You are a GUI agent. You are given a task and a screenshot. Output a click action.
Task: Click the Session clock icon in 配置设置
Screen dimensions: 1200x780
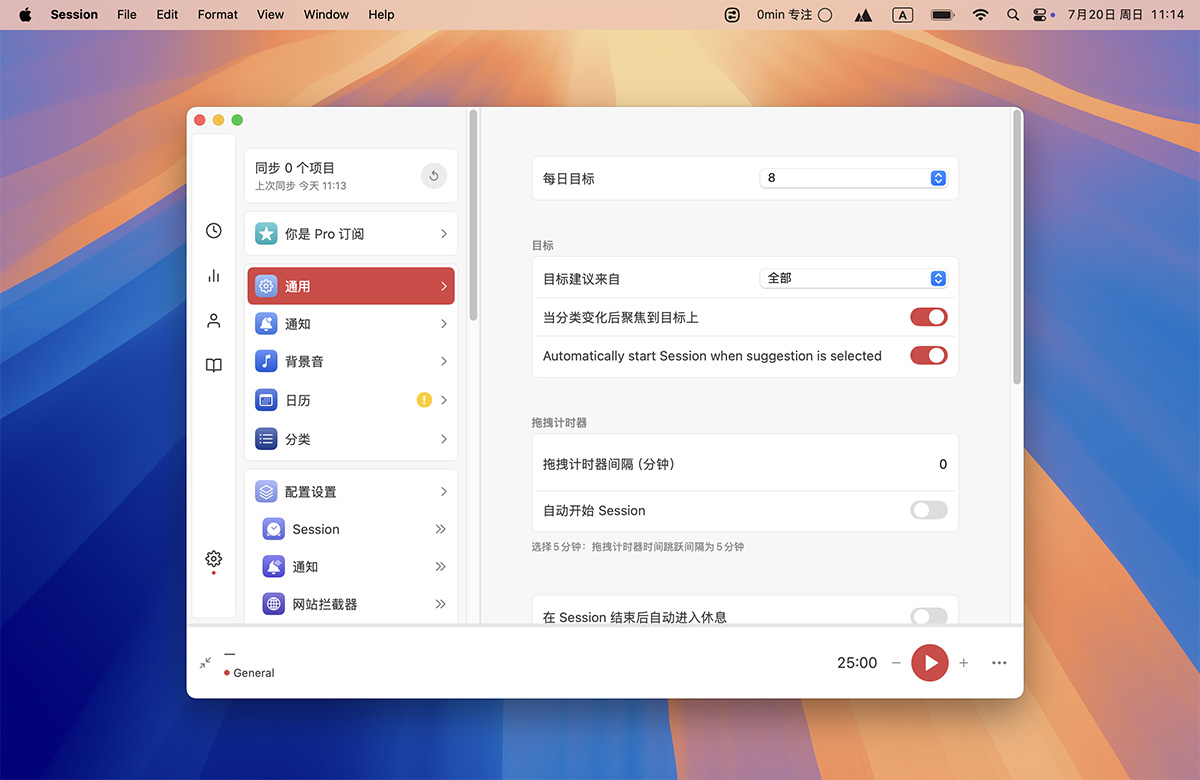click(274, 529)
